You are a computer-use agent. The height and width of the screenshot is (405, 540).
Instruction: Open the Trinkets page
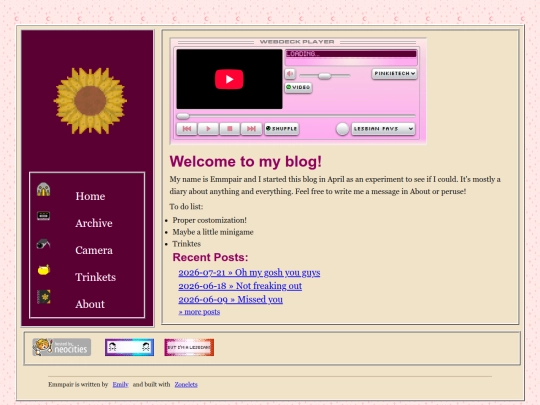coord(95,277)
